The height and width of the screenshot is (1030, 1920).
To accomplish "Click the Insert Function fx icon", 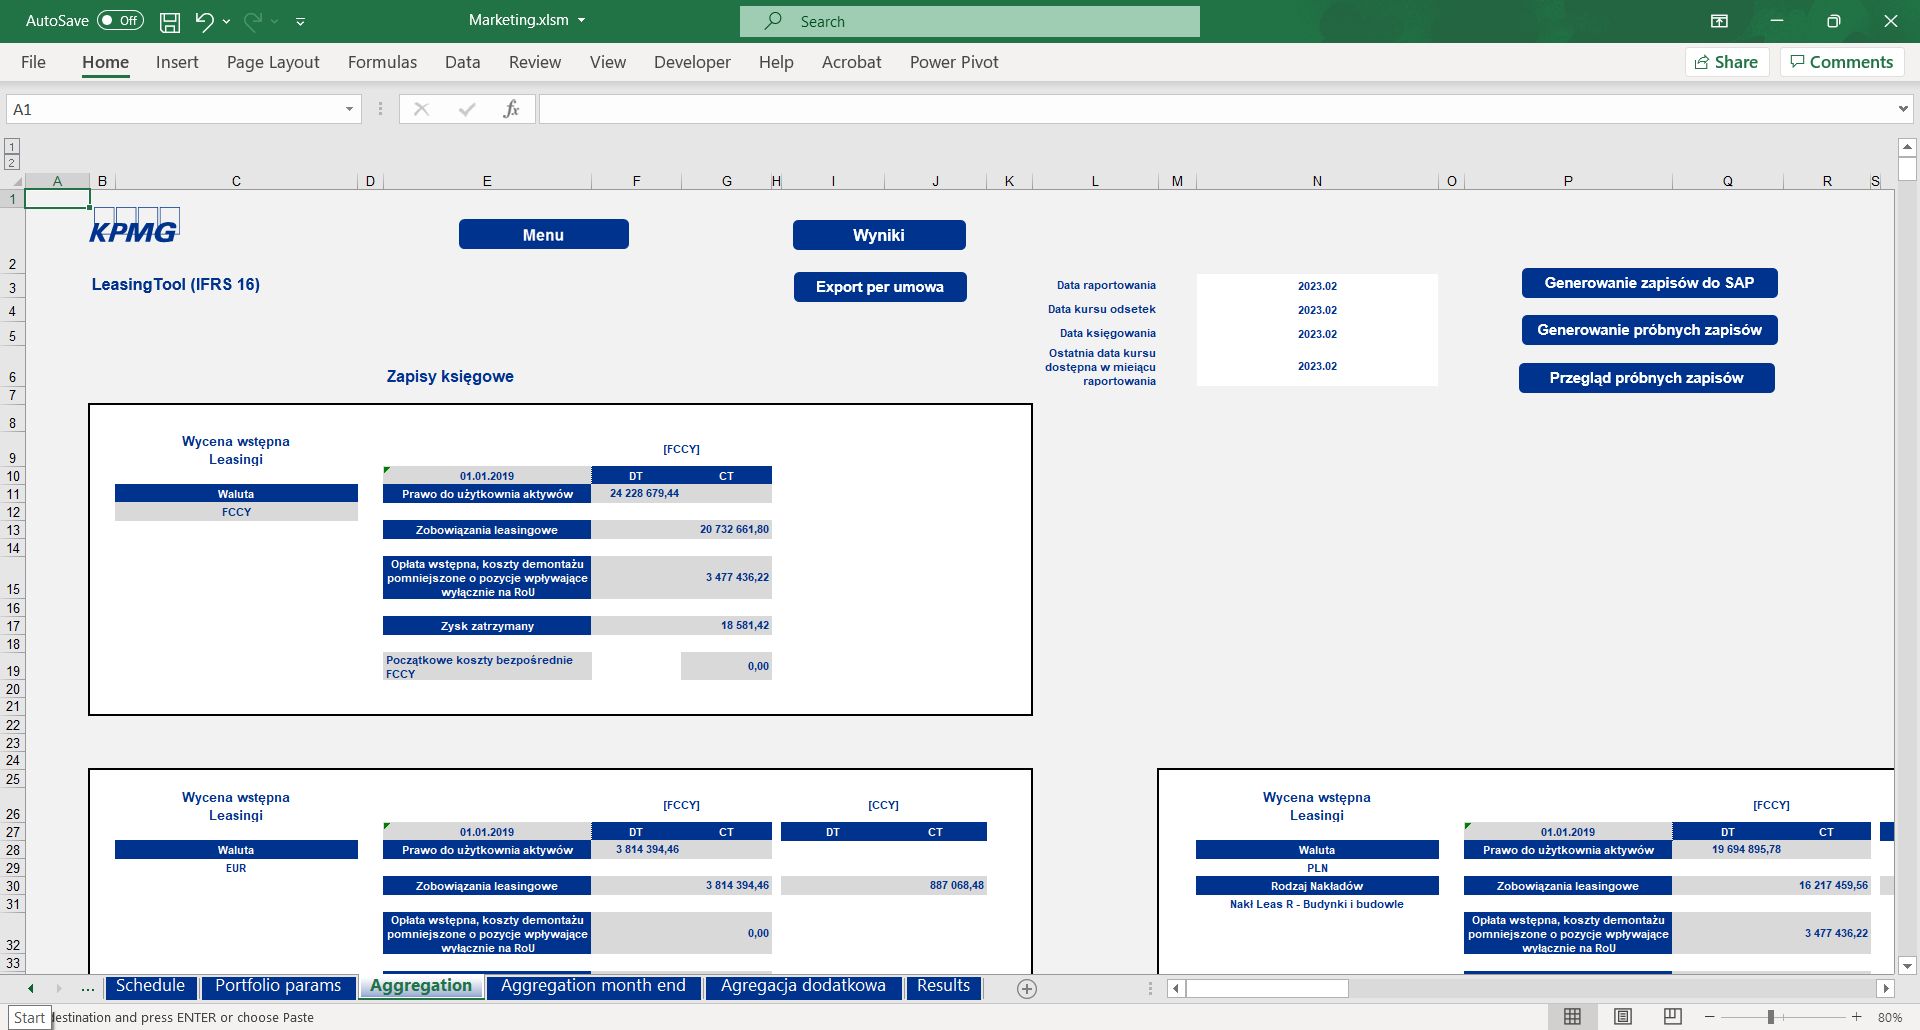I will [x=510, y=109].
